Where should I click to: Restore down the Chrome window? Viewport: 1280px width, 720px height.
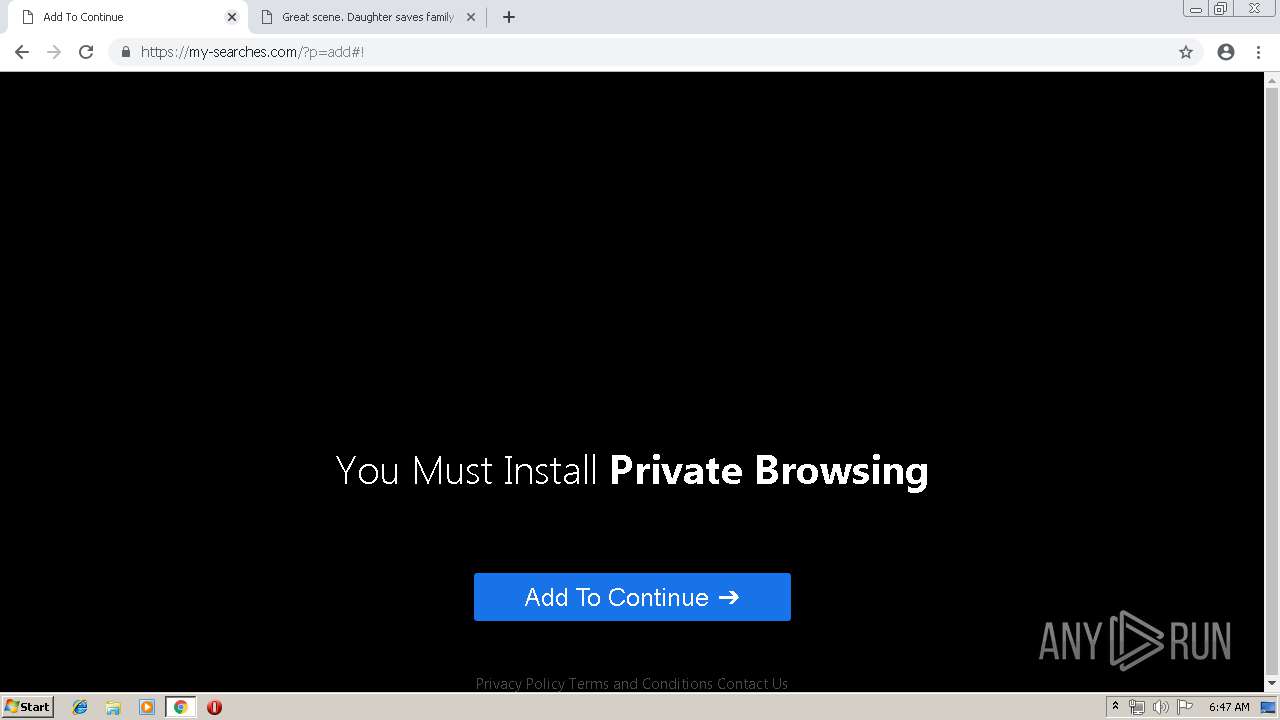coord(1221,9)
